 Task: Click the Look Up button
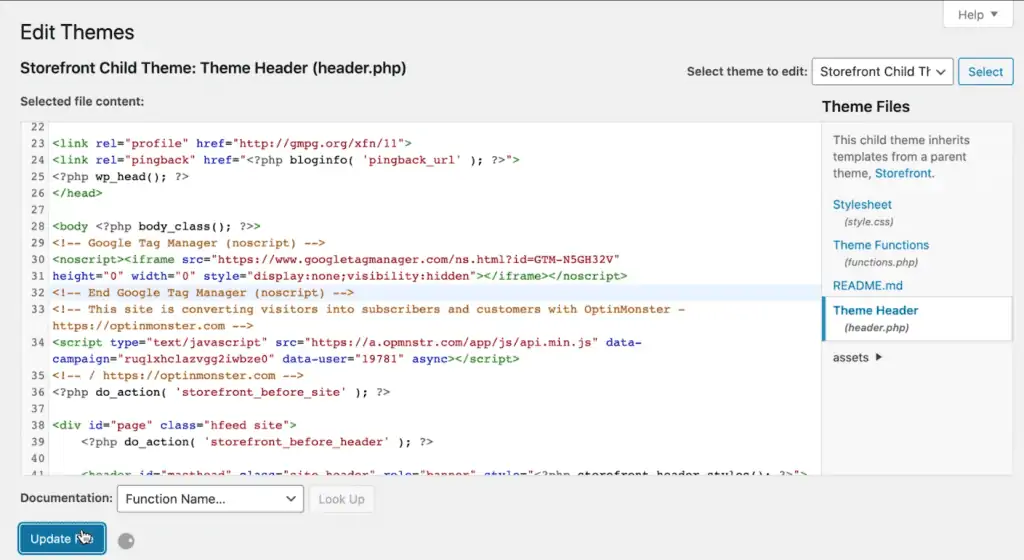pyautogui.click(x=342, y=499)
